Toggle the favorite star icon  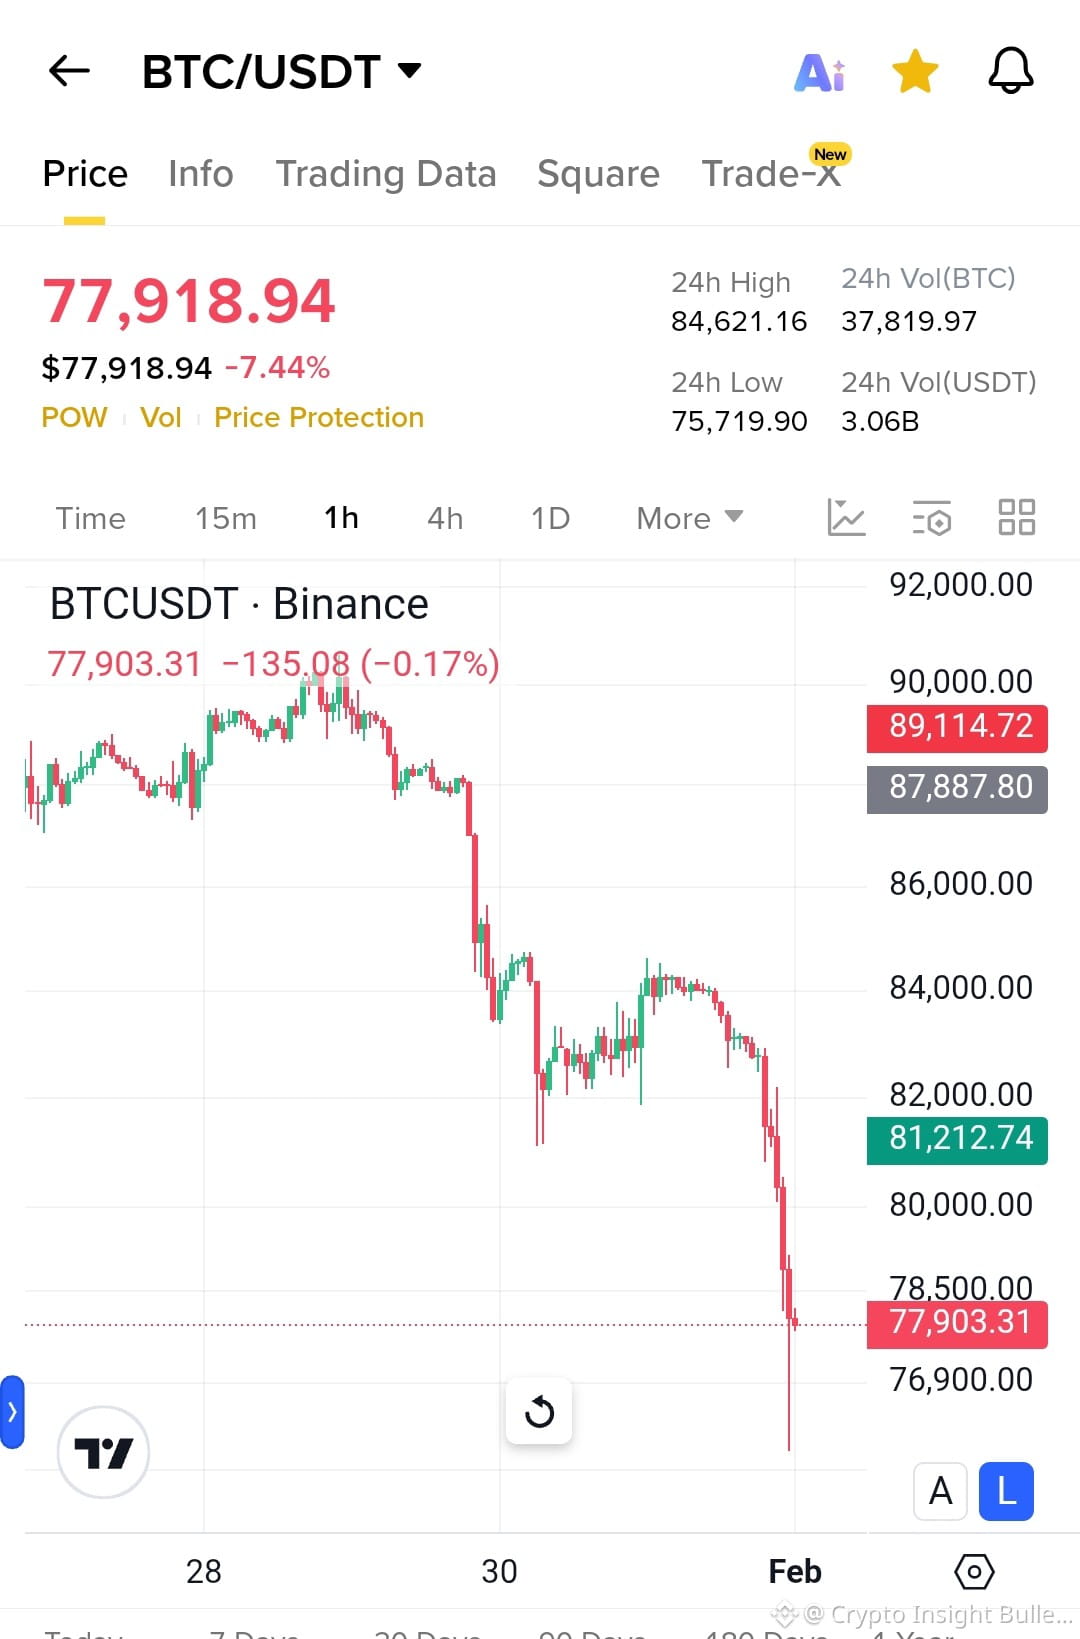tap(915, 72)
